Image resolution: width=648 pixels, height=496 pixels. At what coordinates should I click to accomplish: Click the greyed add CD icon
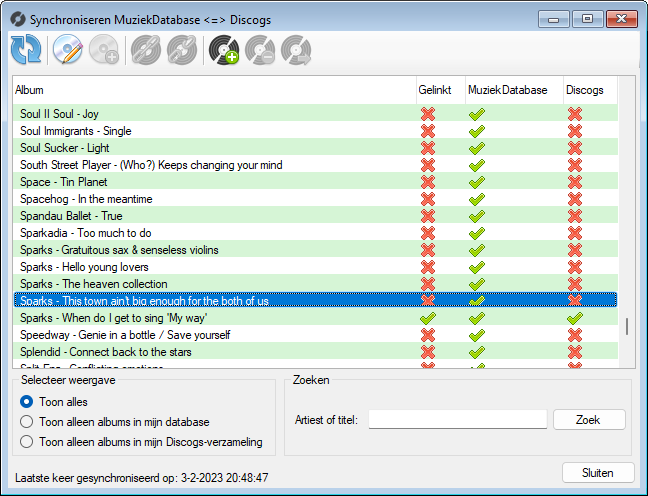[x=104, y=50]
